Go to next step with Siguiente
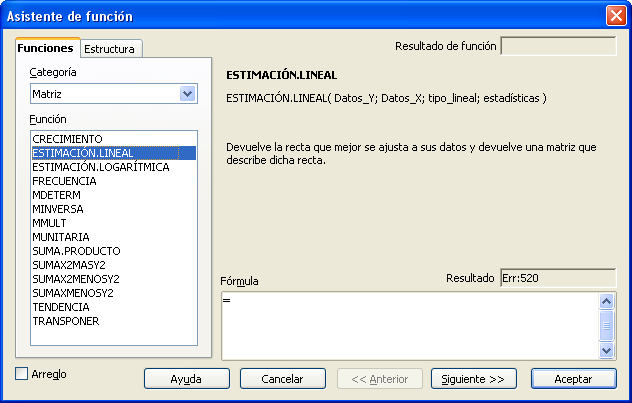The width and height of the screenshot is (632, 403). (x=474, y=379)
